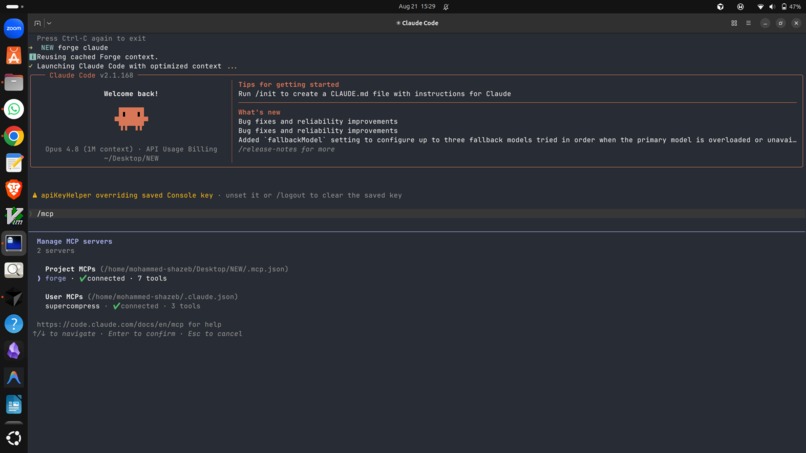
Task: Click the Press Ctrl-C again to exit line
Action: [x=91, y=38]
